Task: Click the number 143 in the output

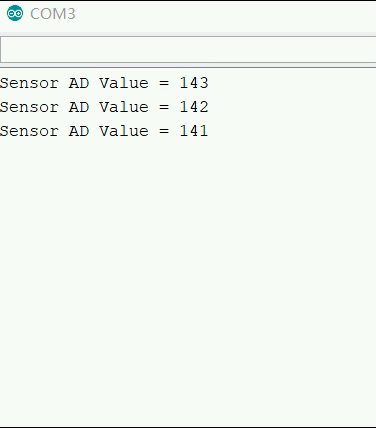Action: coord(194,83)
